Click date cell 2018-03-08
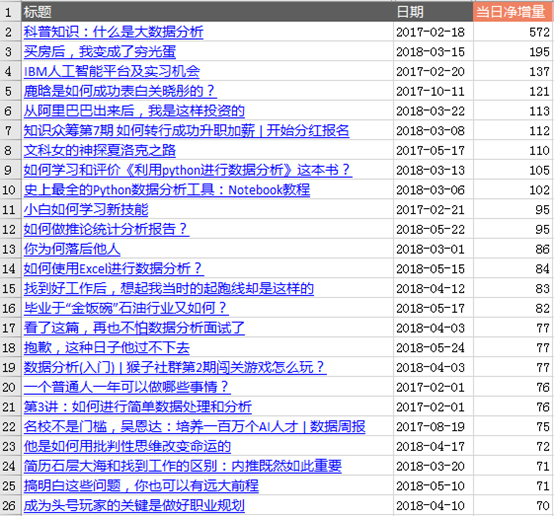The width and height of the screenshot is (554, 516). click(433, 131)
